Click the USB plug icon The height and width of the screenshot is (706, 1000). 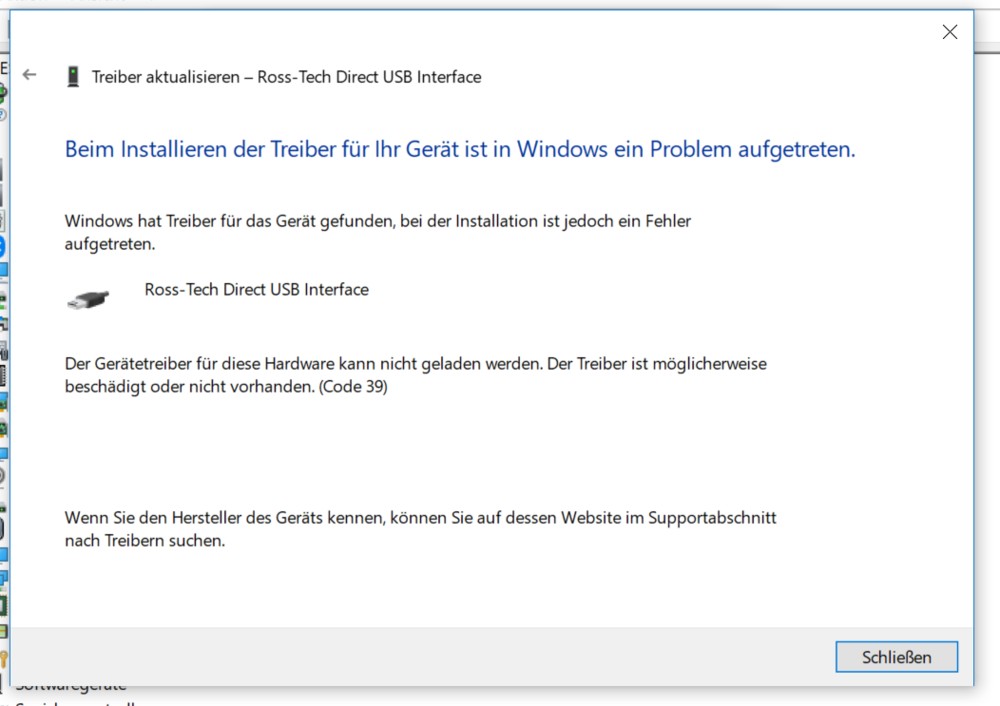pyautogui.click(x=88, y=299)
